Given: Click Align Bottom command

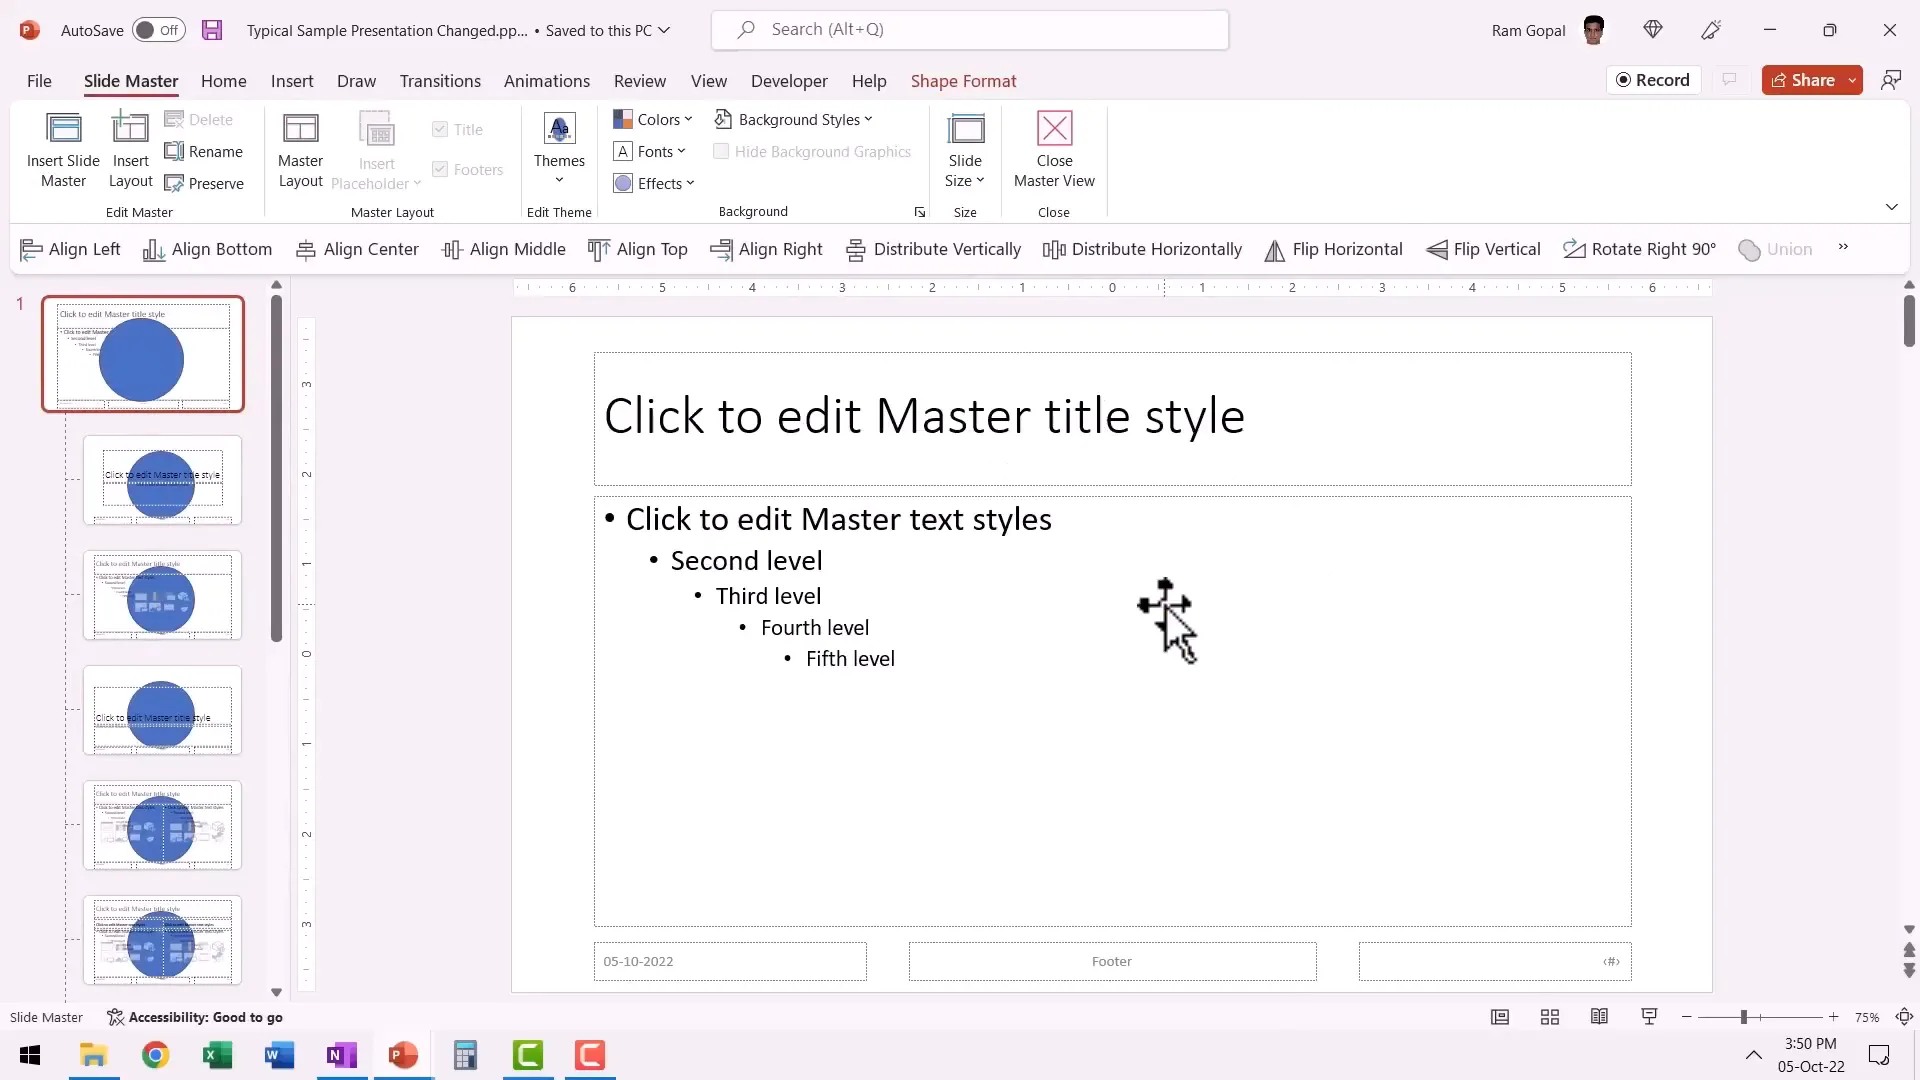Looking at the screenshot, I should pyautogui.click(x=207, y=249).
